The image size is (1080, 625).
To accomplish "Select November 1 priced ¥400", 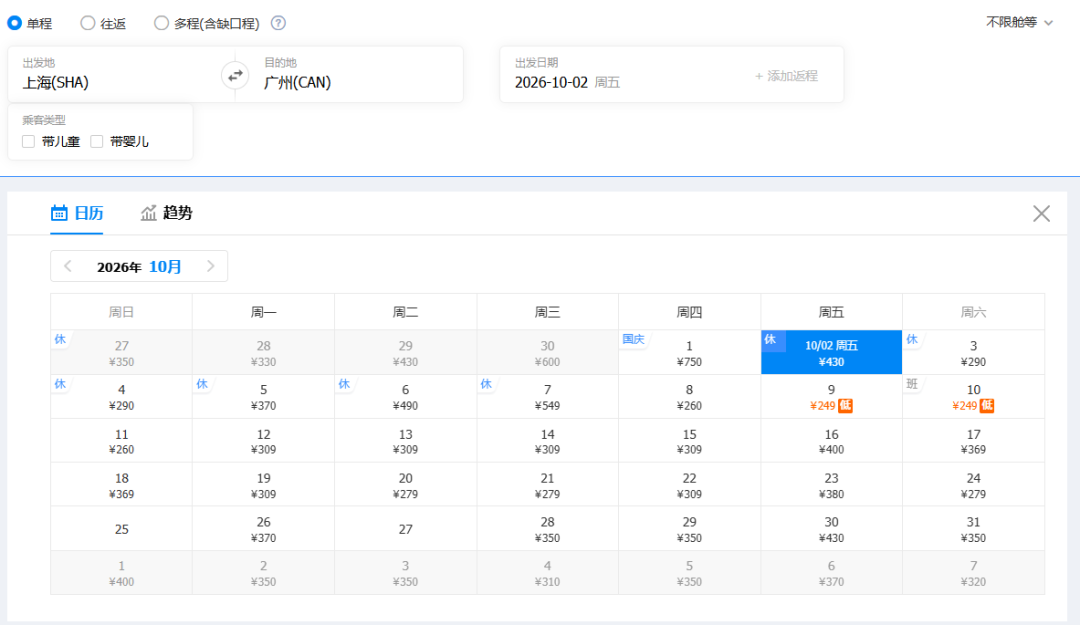I will tap(122, 573).
